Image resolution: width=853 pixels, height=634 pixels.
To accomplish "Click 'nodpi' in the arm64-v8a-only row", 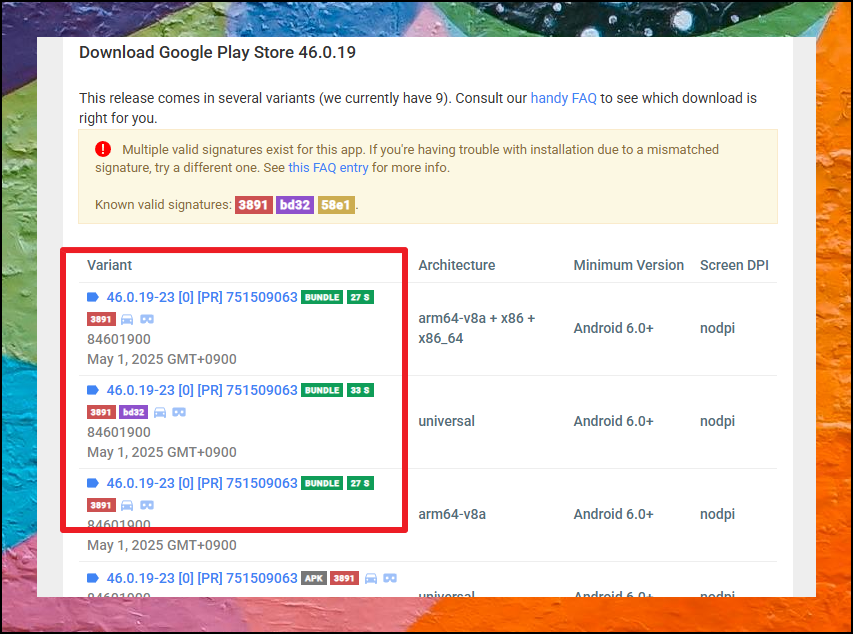I will click(717, 514).
